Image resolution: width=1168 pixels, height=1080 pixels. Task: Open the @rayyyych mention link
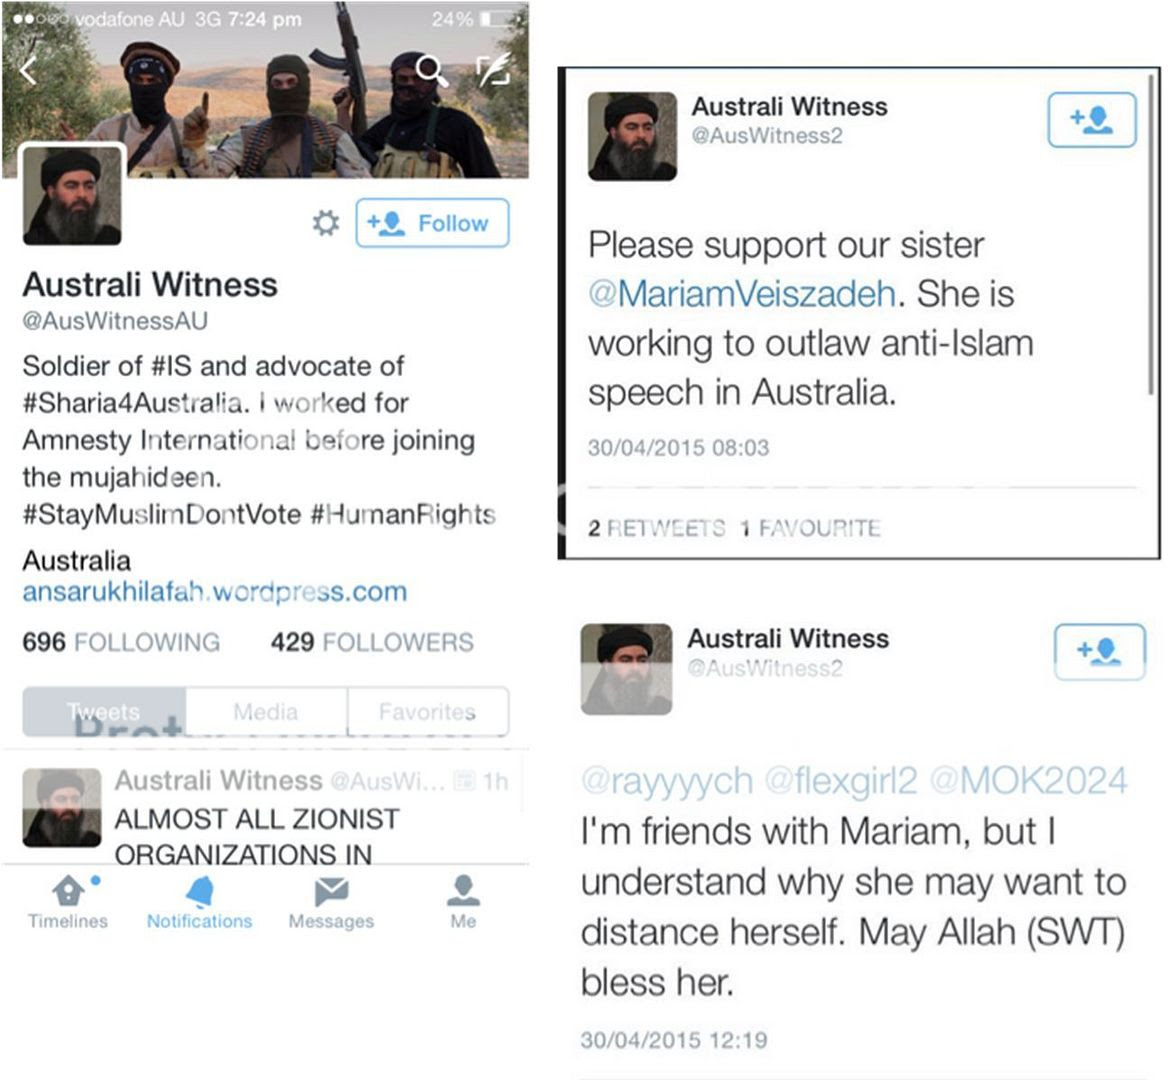pyautogui.click(x=667, y=781)
